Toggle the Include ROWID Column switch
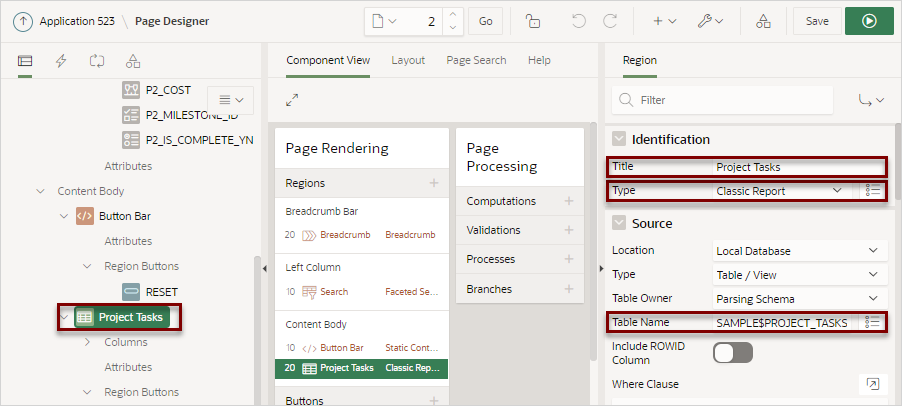Viewport: 902px width, 406px height. (733, 353)
